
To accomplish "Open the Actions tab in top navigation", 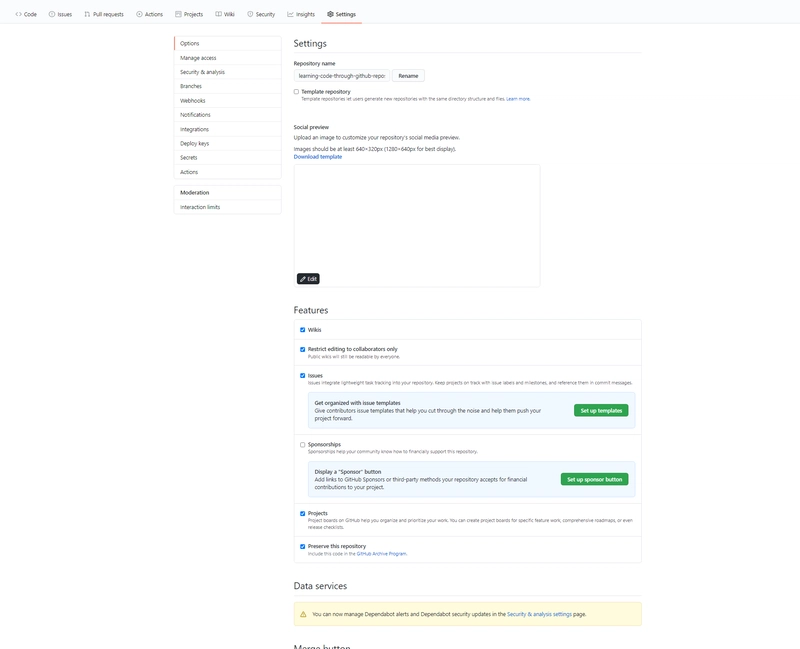I will pos(149,14).
